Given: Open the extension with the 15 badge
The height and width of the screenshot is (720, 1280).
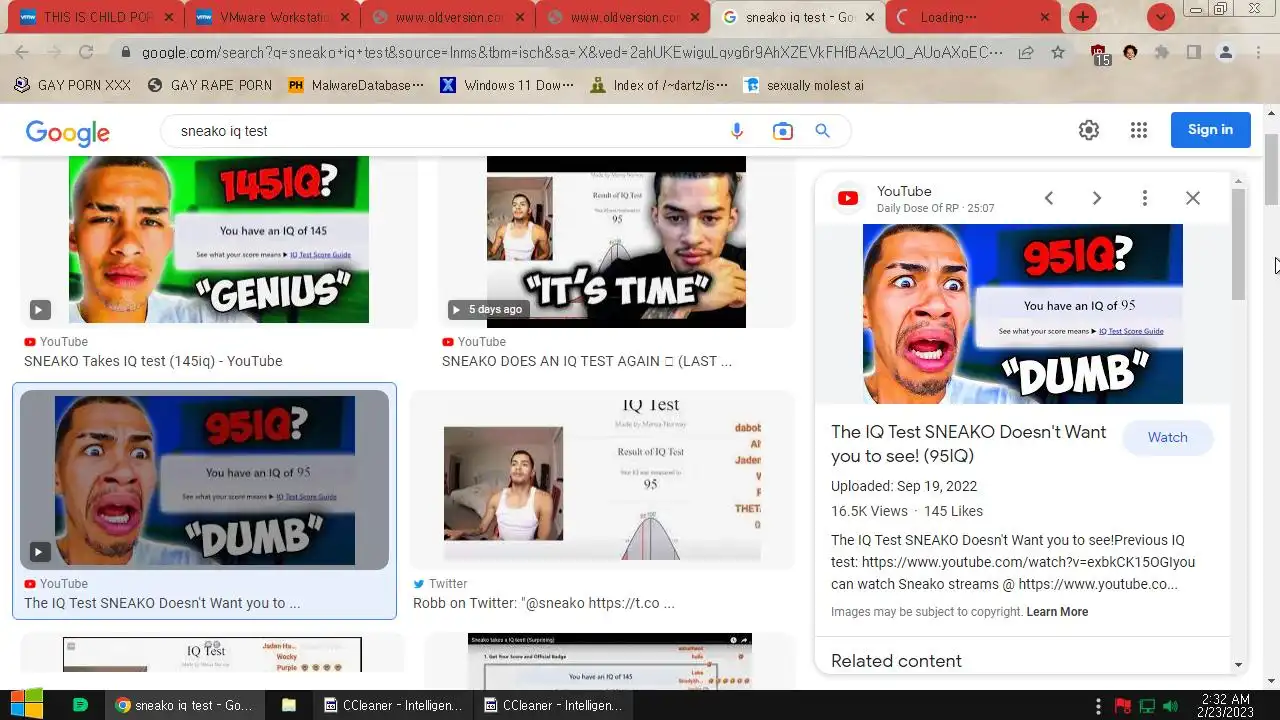Looking at the screenshot, I should [x=1099, y=54].
